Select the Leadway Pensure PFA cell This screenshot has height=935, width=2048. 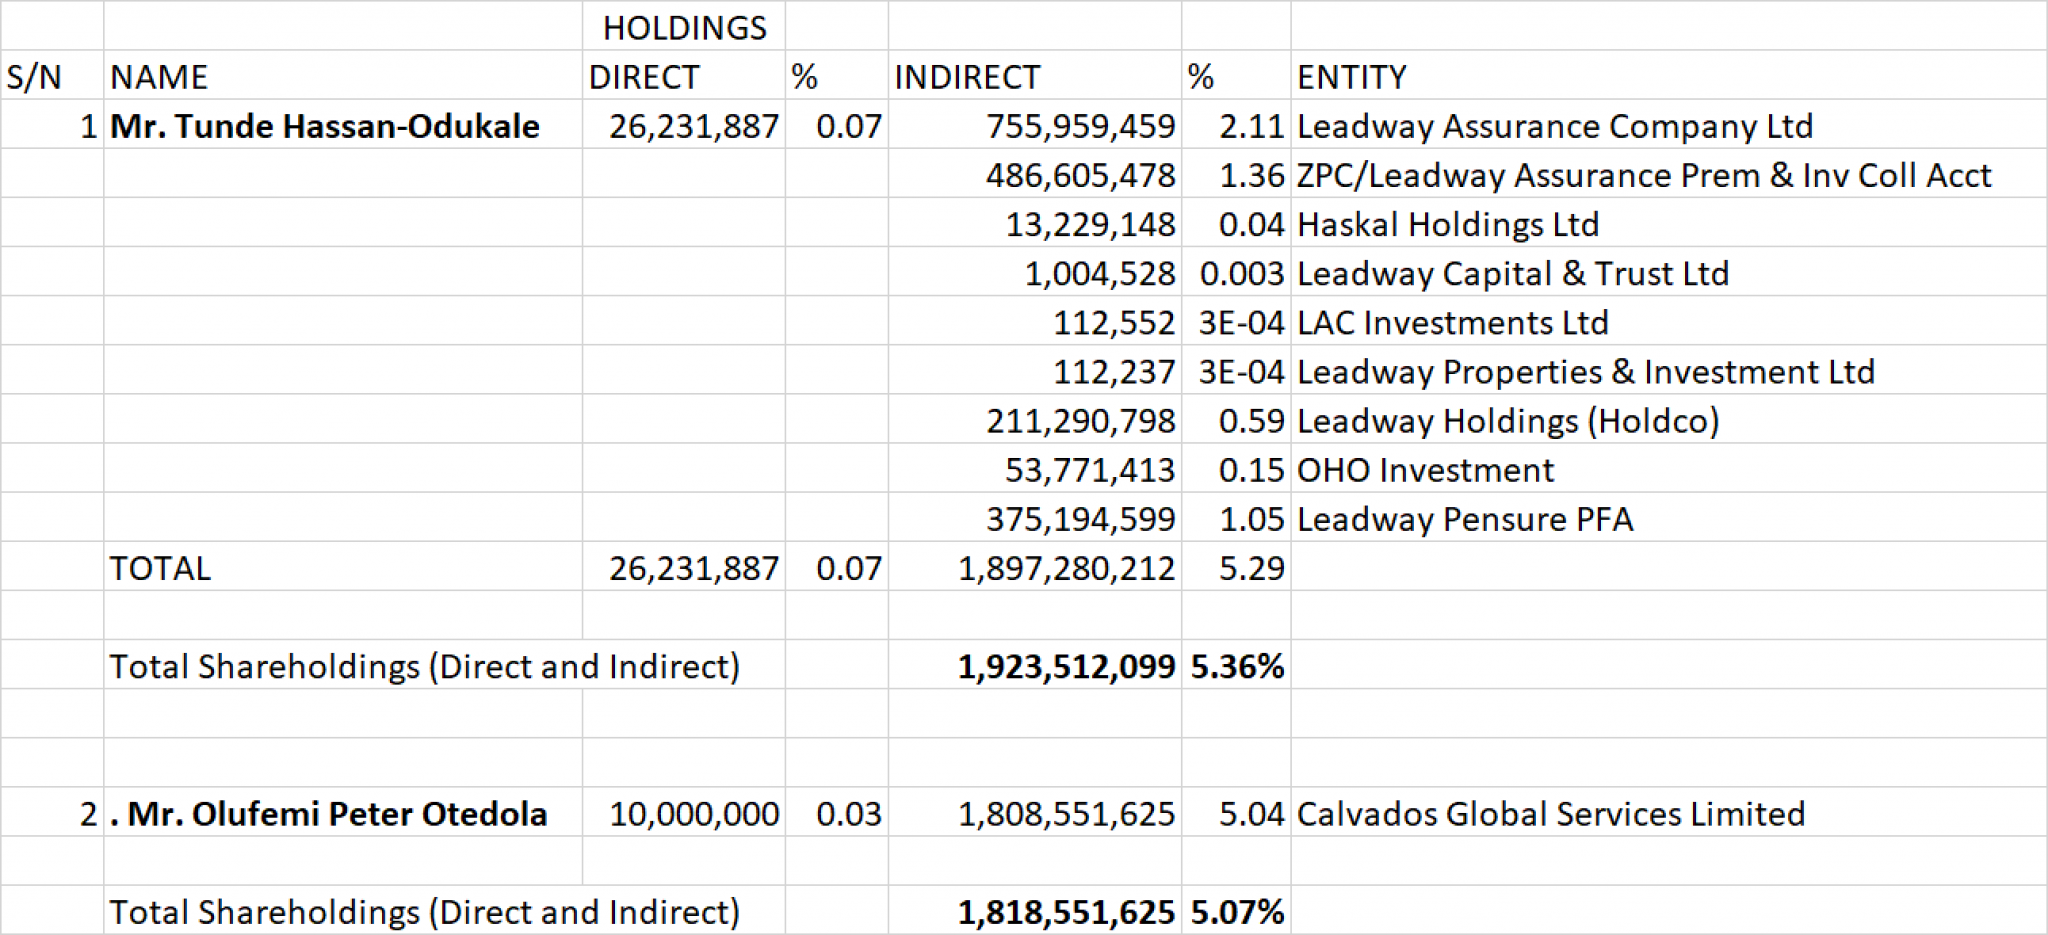pos(1464,519)
